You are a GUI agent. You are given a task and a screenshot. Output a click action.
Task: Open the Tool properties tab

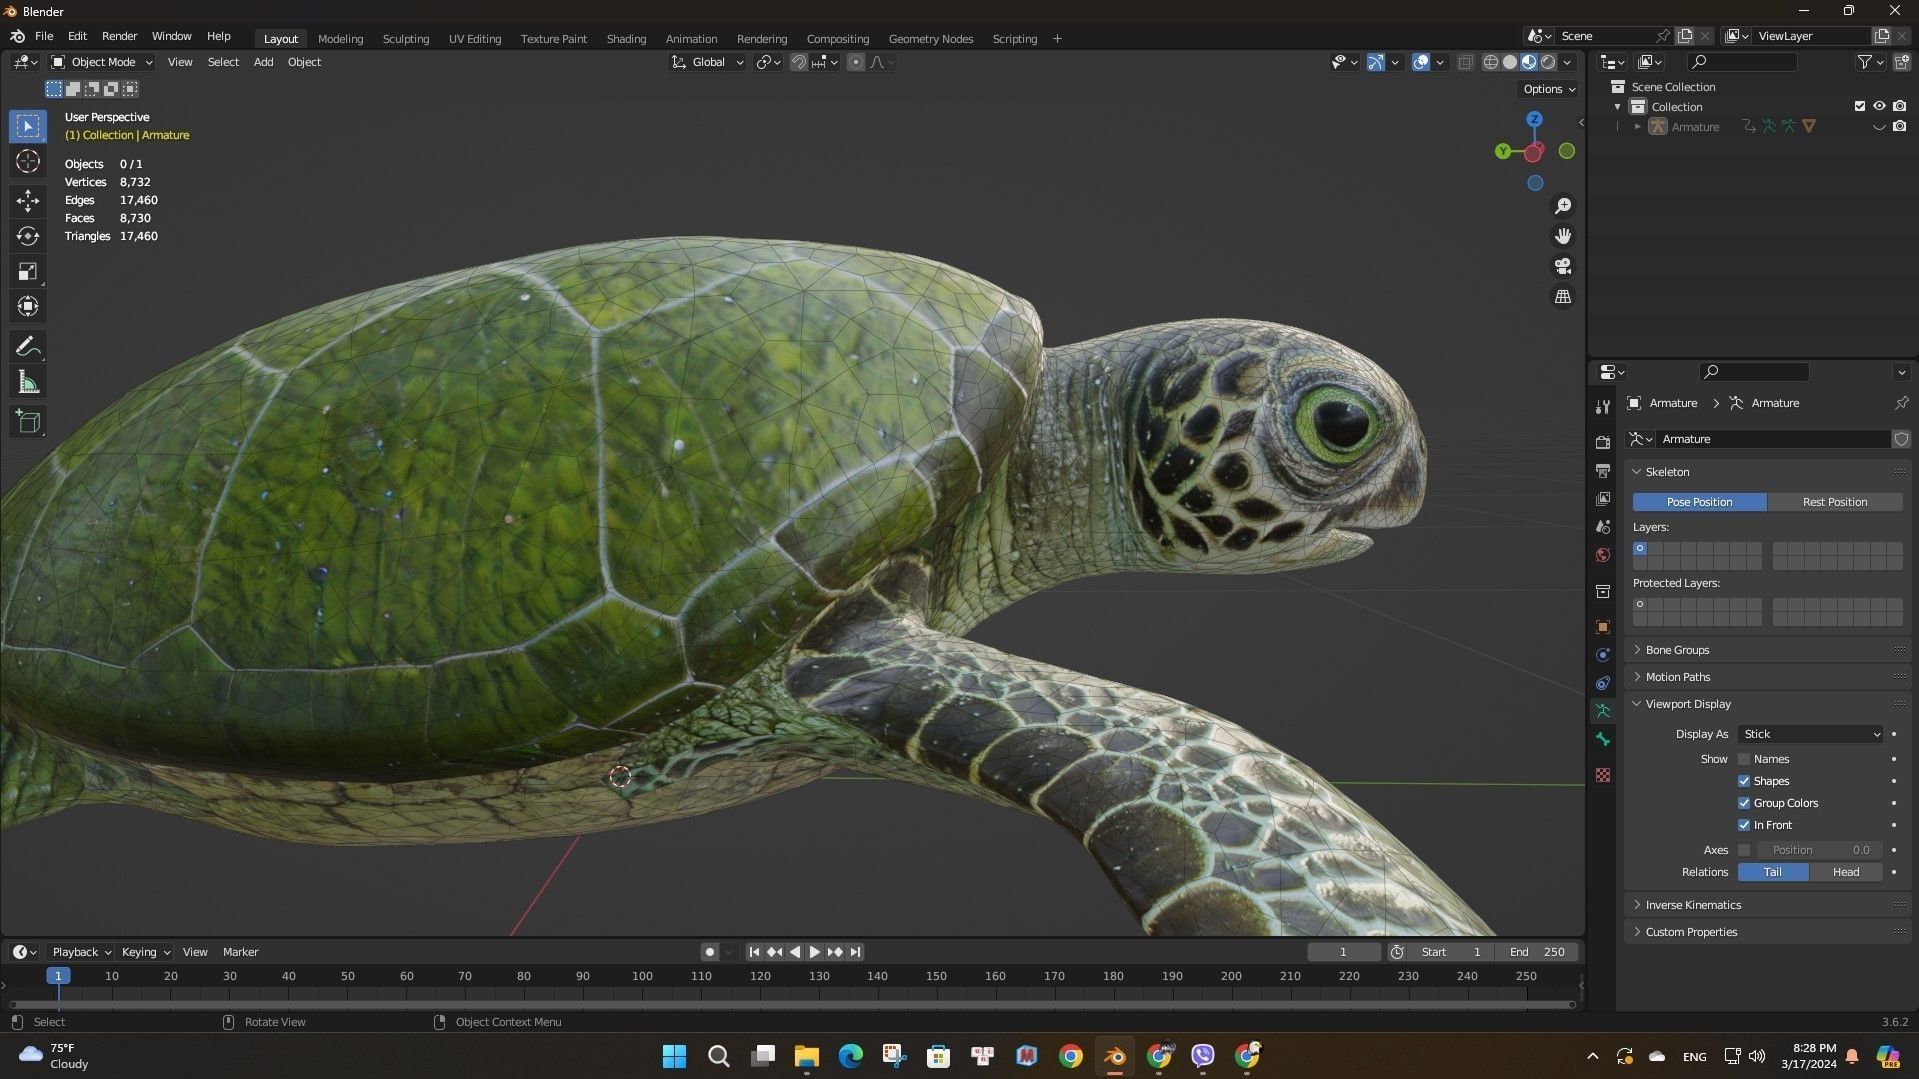coord(1603,407)
